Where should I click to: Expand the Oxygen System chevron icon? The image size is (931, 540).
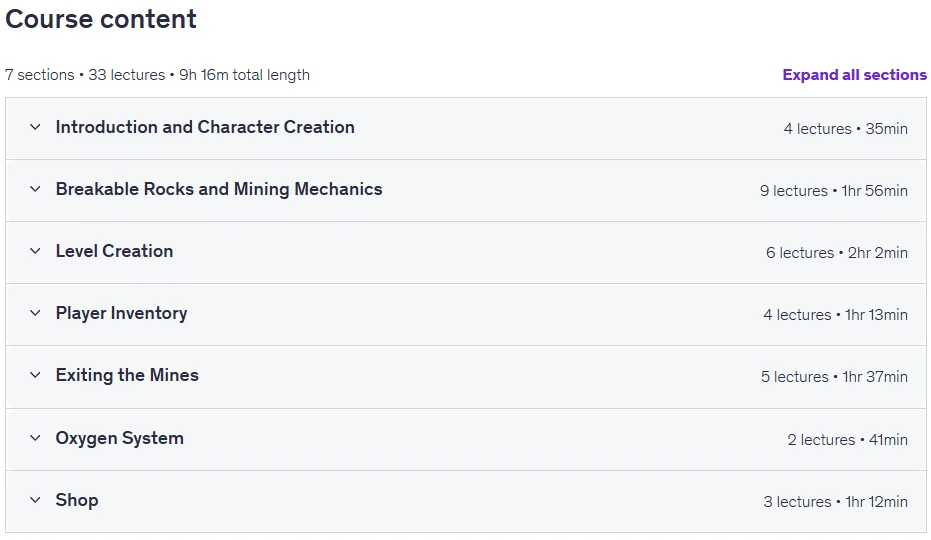35,438
